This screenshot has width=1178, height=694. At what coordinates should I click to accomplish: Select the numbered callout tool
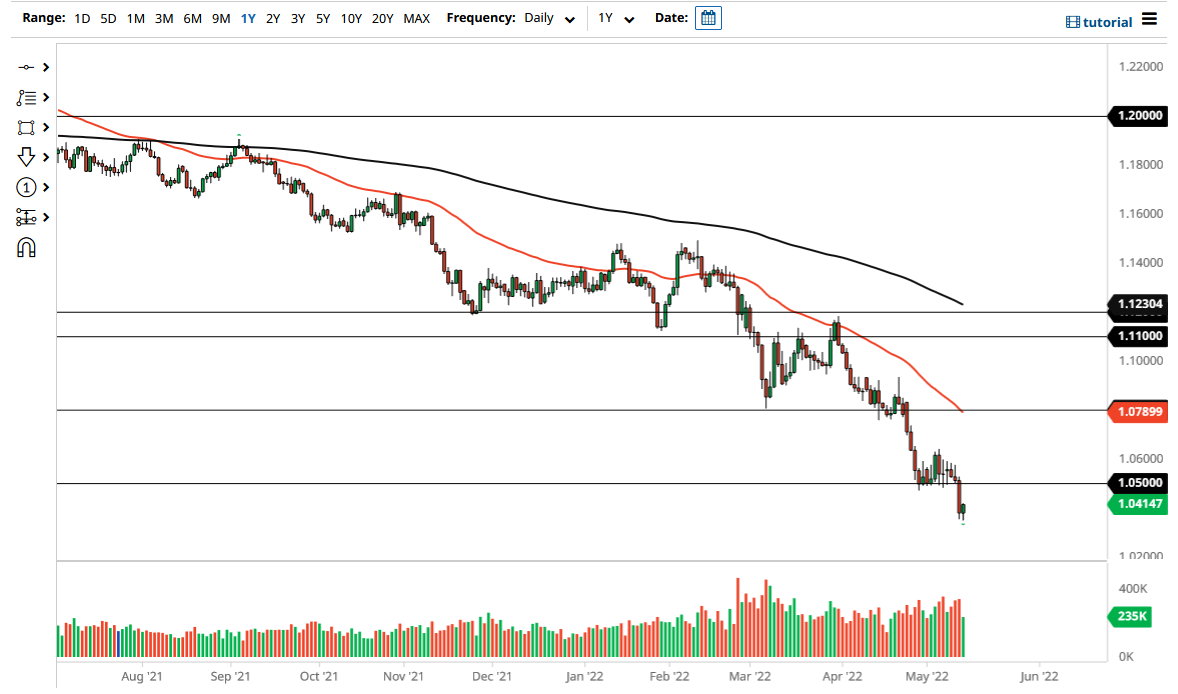(25, 187)
